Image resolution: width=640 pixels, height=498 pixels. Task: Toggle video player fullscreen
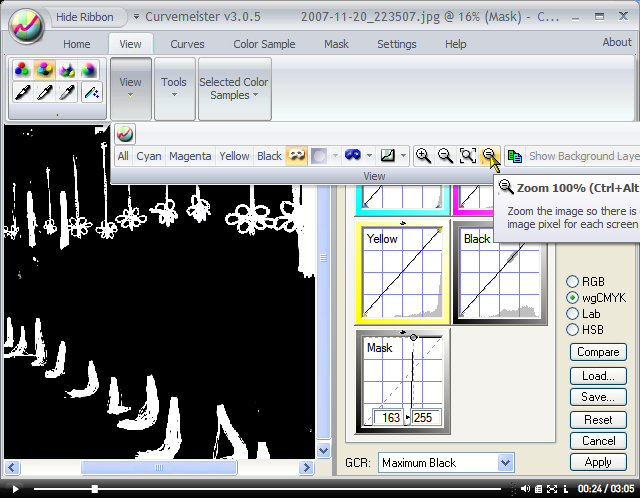pos(552,489)
